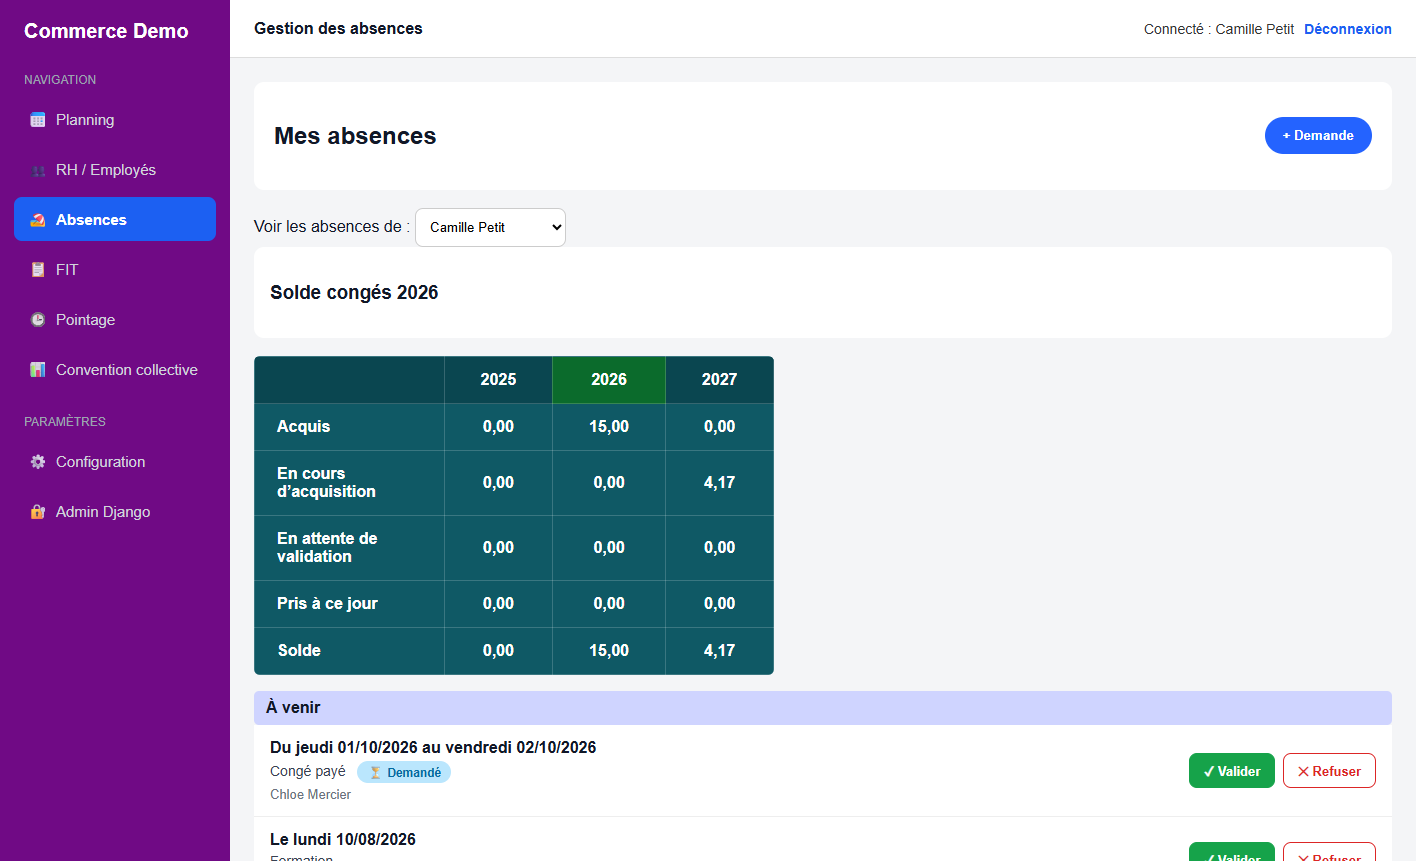Refuse the 01/10/2026 congé payé request
1416x861 pixels.
tap(1329, 771)
